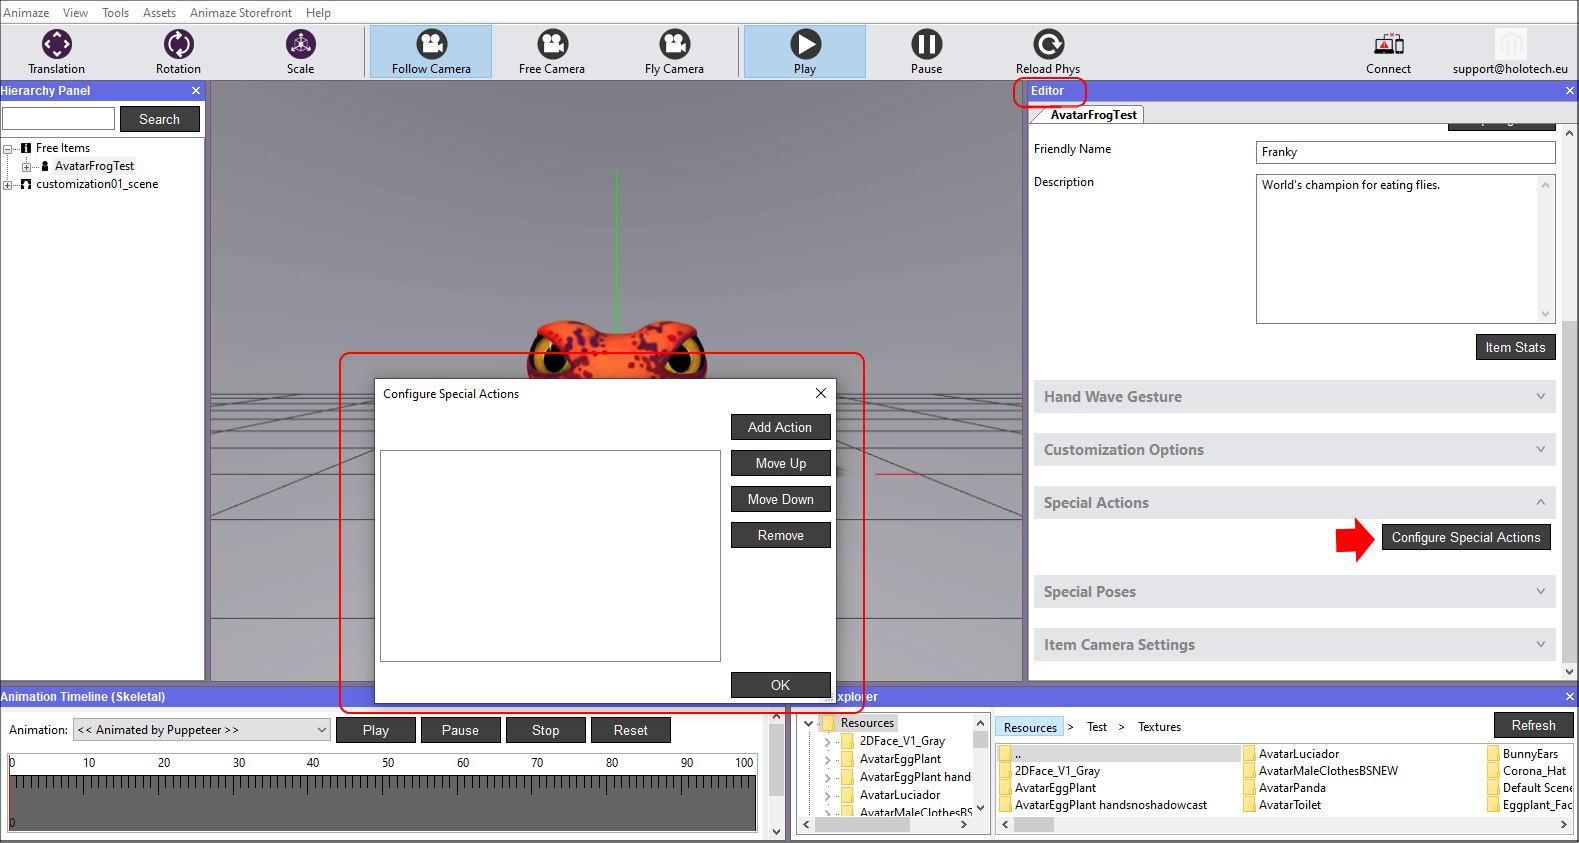The height and width of the screenshot is (843, 1579).
Task: Select the Scale tool icon
Action: coord(301,44)
